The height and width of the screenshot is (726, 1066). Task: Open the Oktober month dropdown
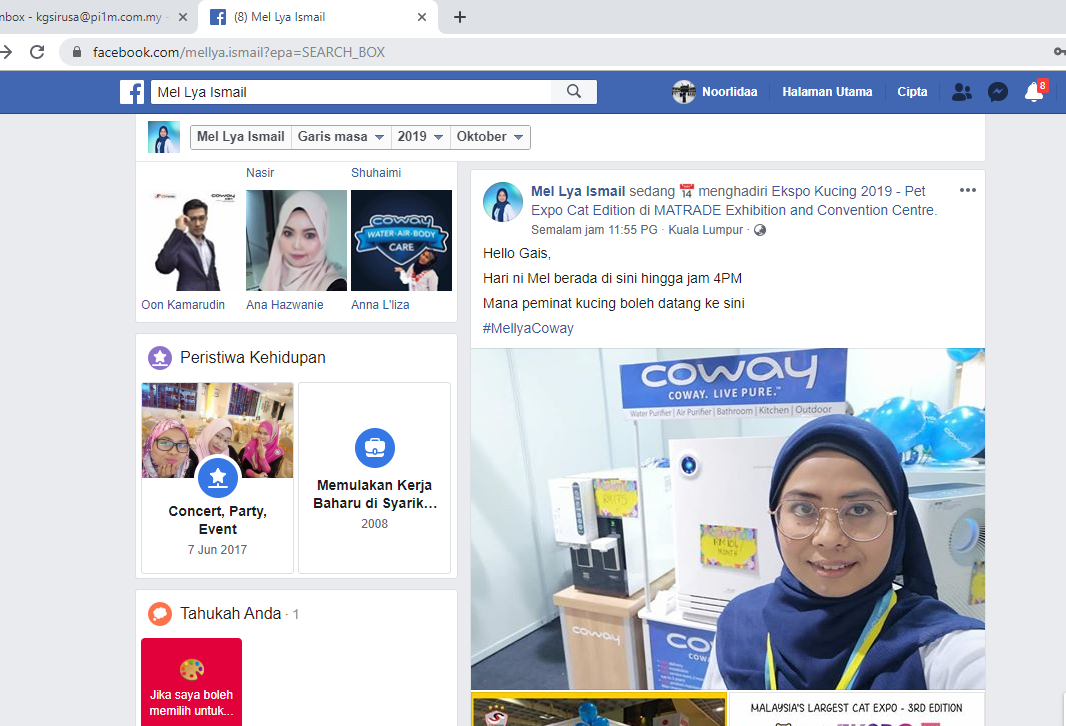(489, 136)
